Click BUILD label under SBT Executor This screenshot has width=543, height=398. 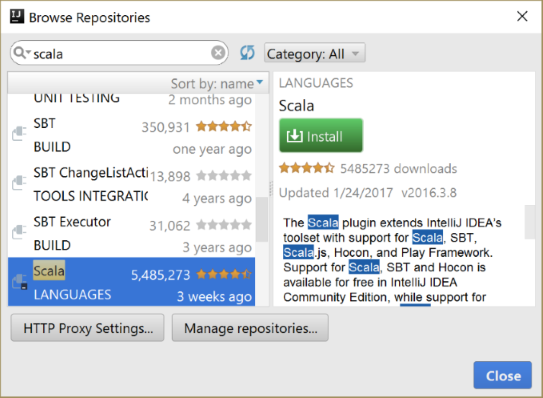click(52, 245)
